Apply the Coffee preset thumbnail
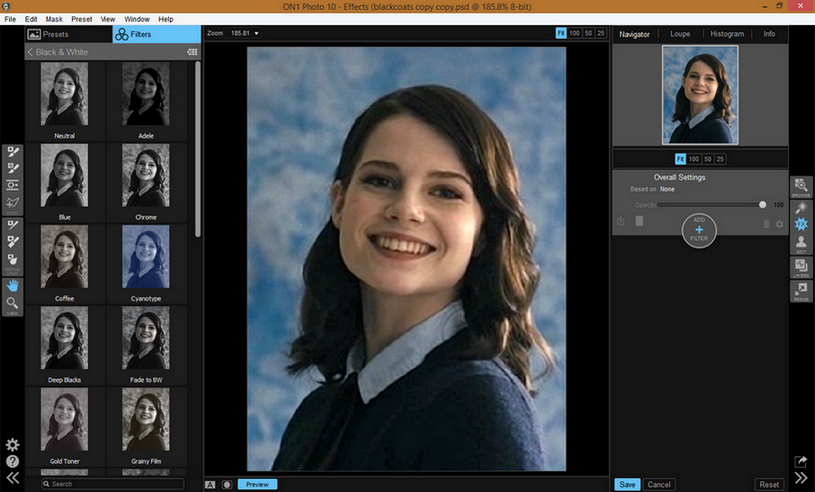 [64, 257]
